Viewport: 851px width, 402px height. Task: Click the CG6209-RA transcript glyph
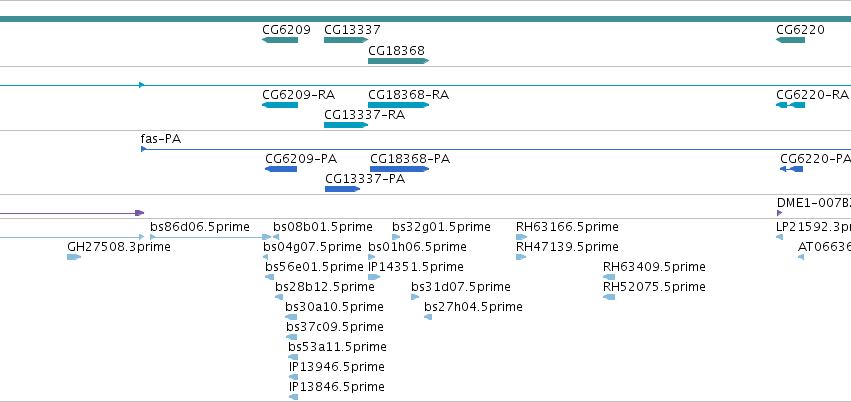click(280, 105)
